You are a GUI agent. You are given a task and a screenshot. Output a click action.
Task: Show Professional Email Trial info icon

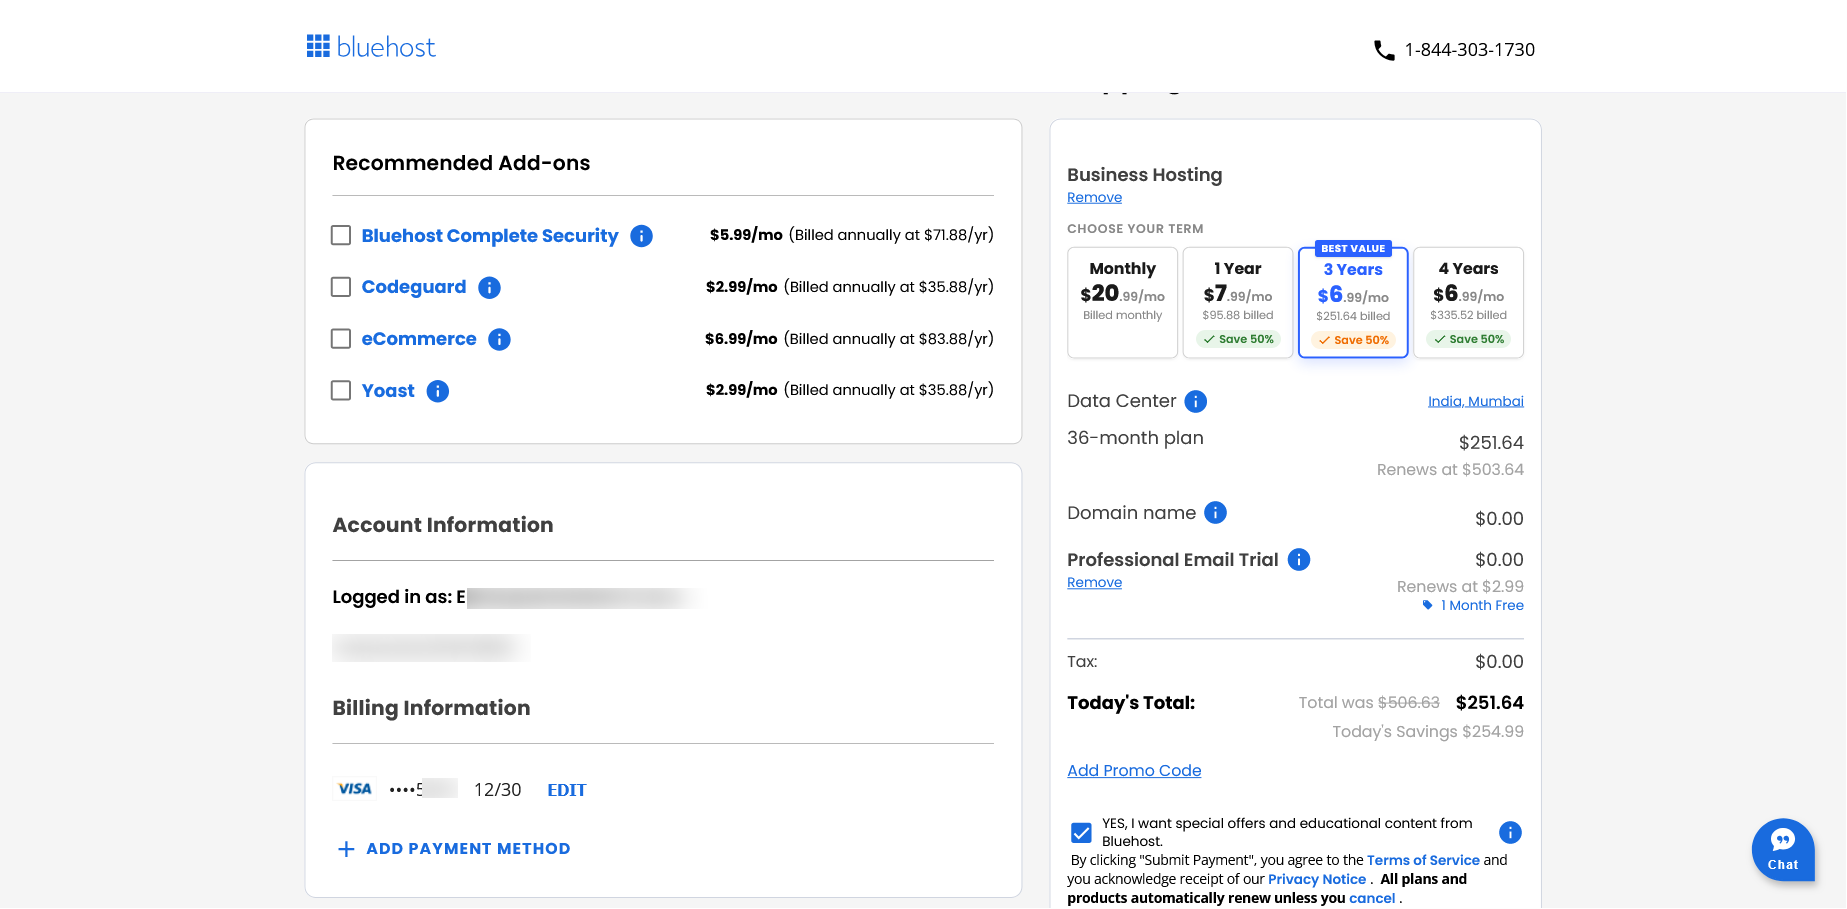tap(1299, 560)
